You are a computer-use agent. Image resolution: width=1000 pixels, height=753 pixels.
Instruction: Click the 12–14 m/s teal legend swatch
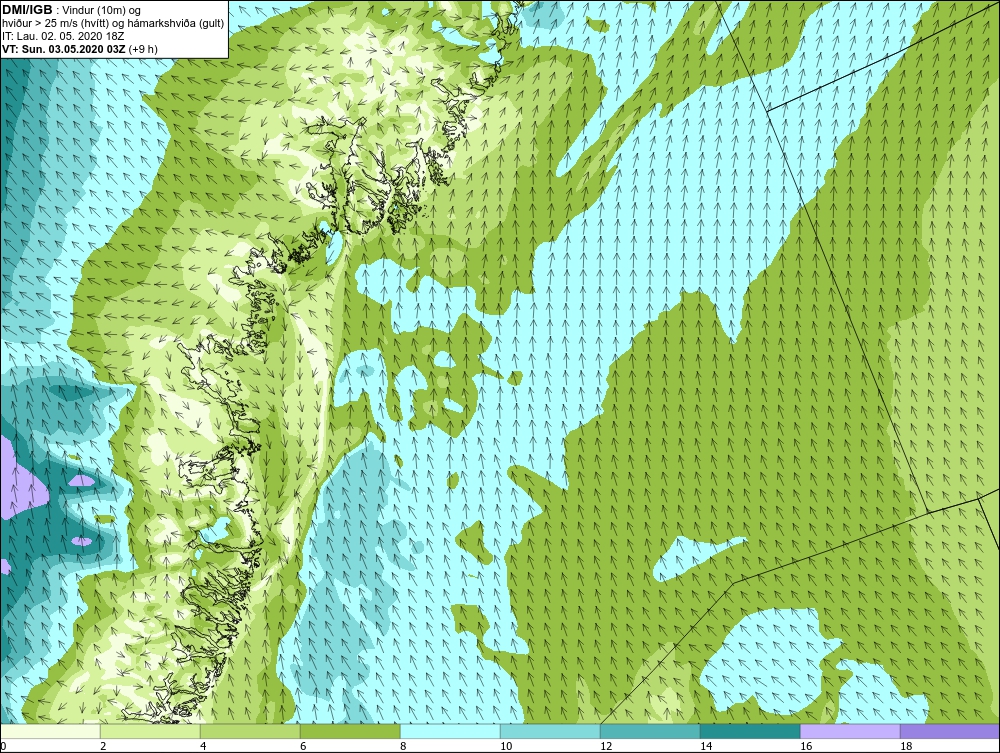(650, 731)
